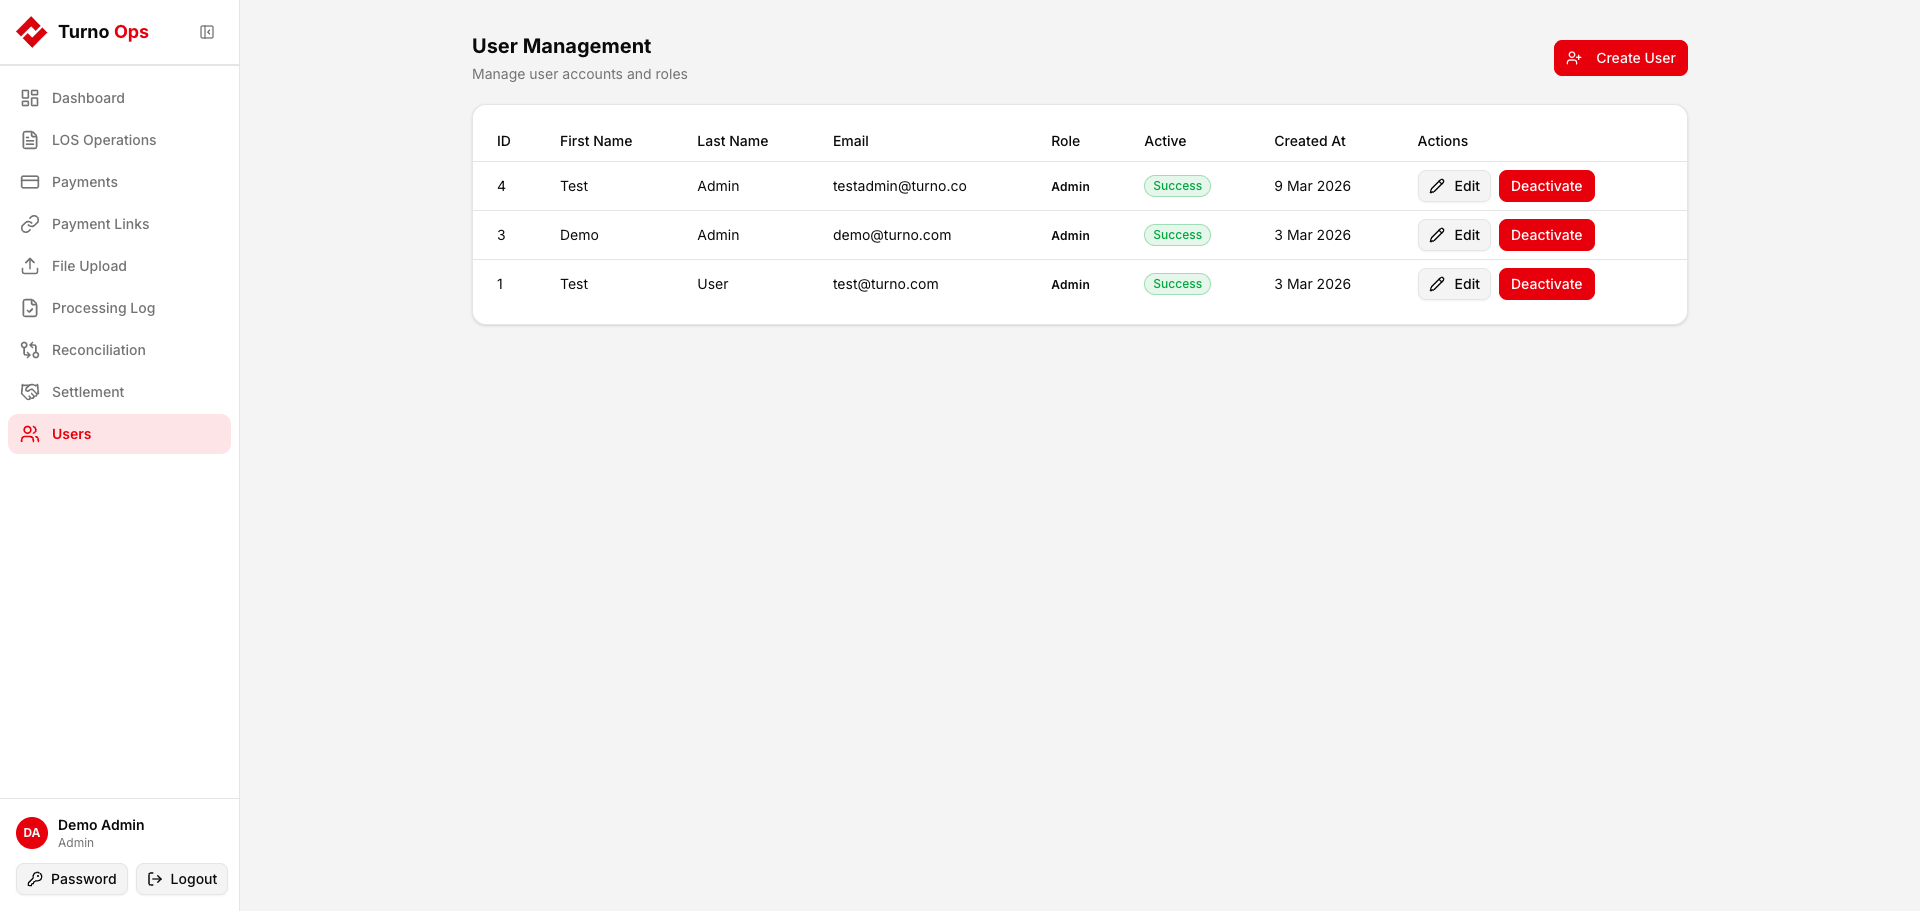Deactivate user demo@turno.com

click(x=1546, y=235)
